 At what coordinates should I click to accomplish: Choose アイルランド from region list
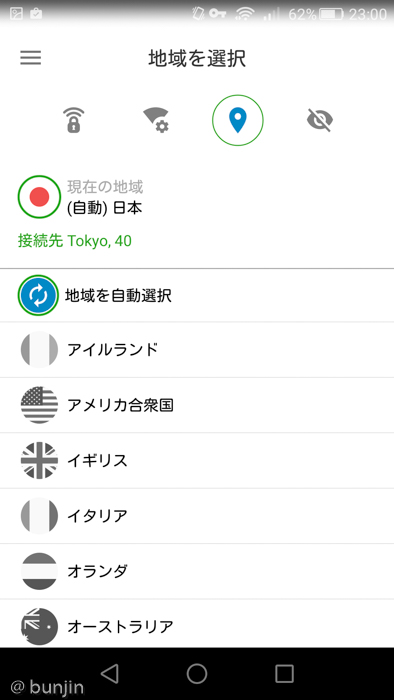(x=197, y=350)
